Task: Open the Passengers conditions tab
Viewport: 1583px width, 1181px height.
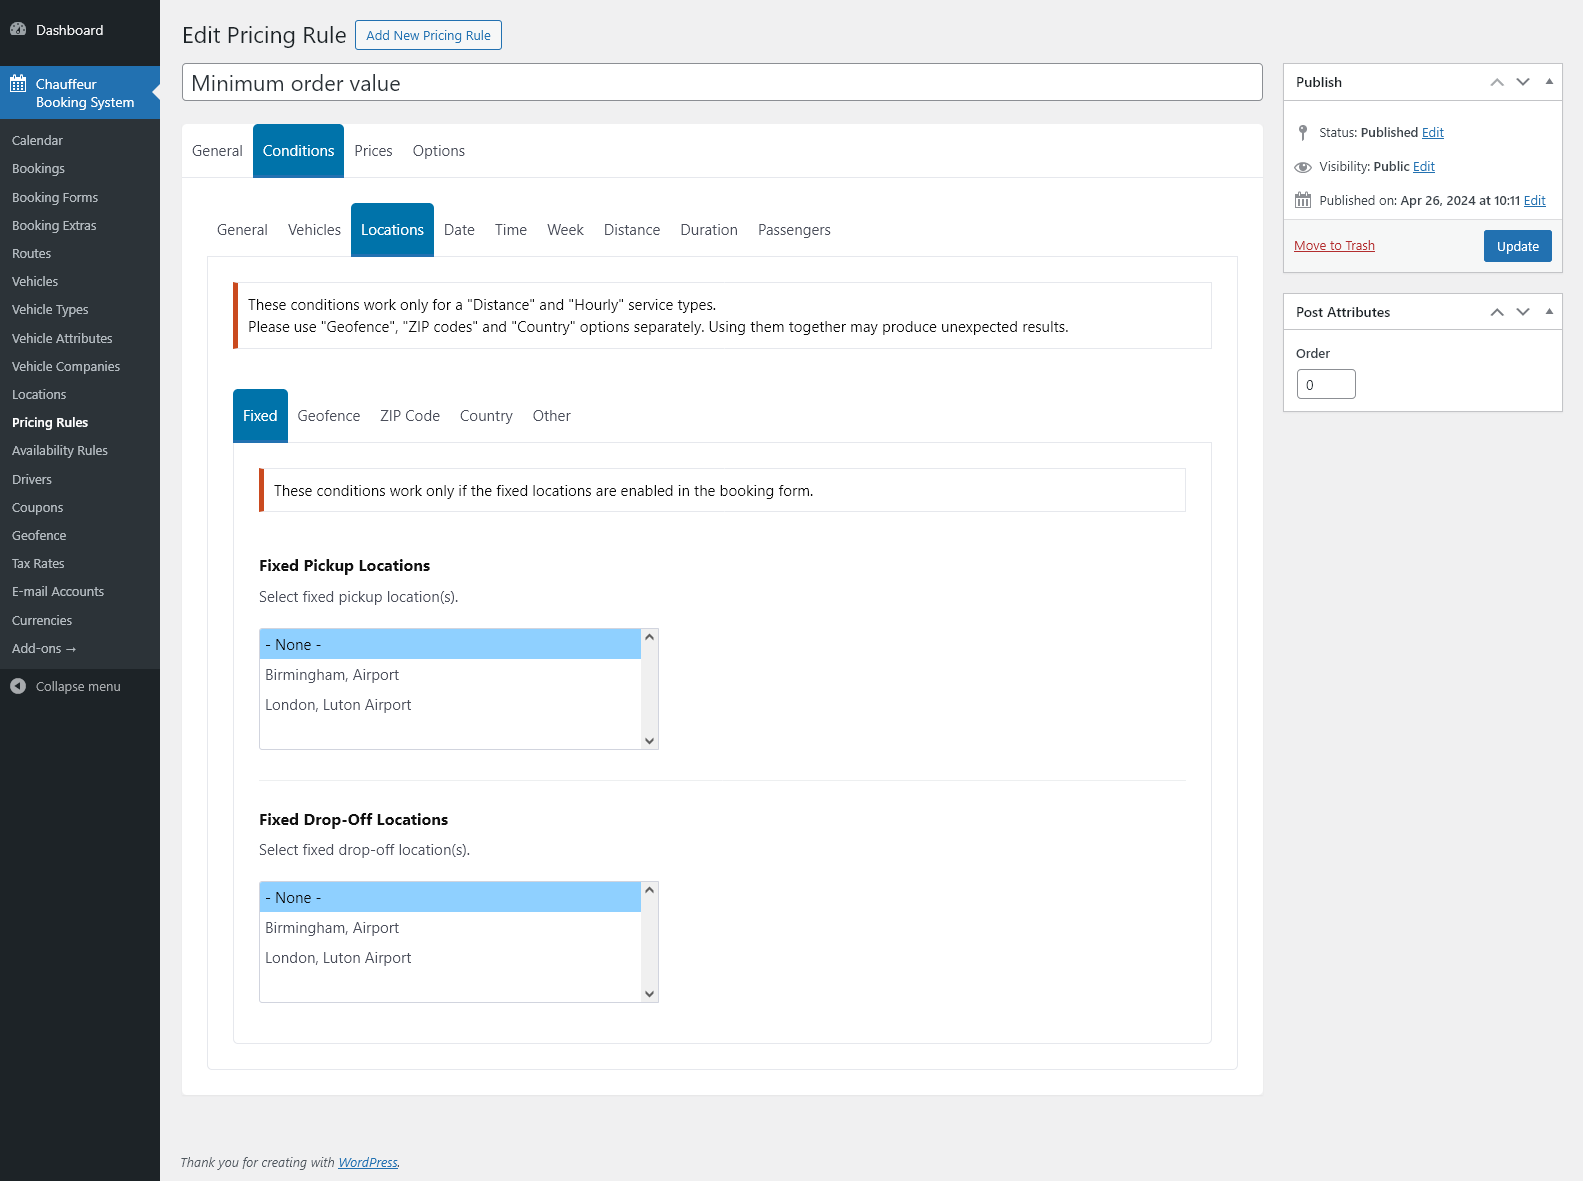Action: tap(794, 230)
